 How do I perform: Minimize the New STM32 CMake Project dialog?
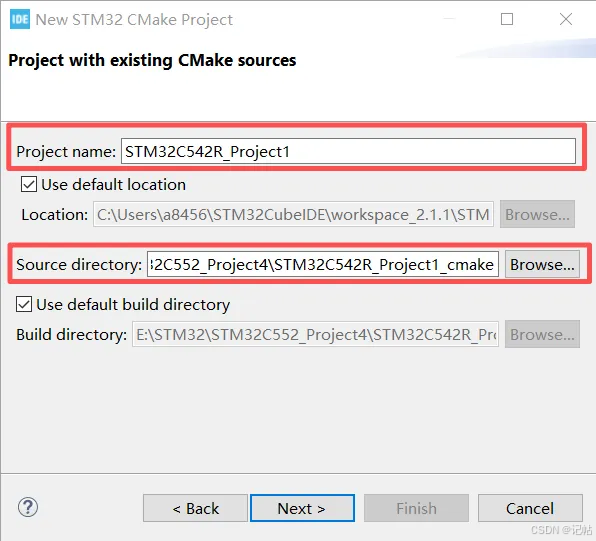449,18
